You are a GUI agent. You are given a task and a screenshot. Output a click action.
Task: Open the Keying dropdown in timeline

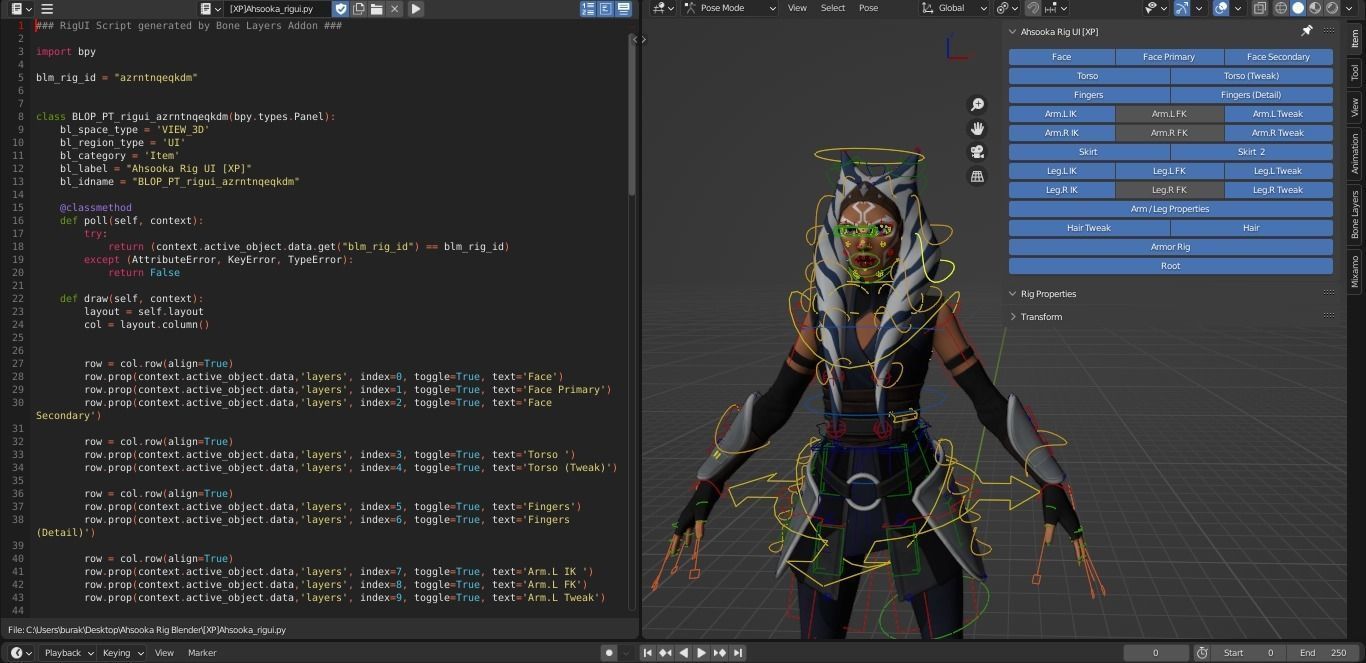coord(122,653)
